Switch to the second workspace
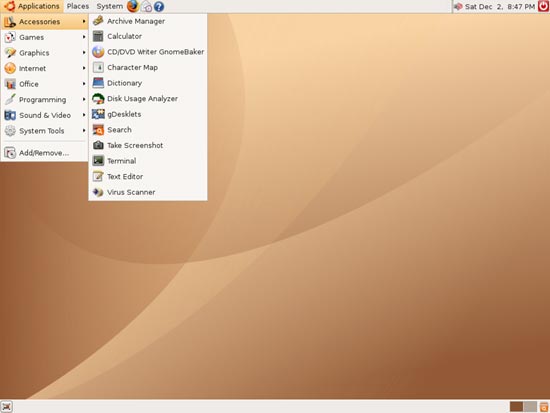This screenshot has width=550, height=413. 530,407
